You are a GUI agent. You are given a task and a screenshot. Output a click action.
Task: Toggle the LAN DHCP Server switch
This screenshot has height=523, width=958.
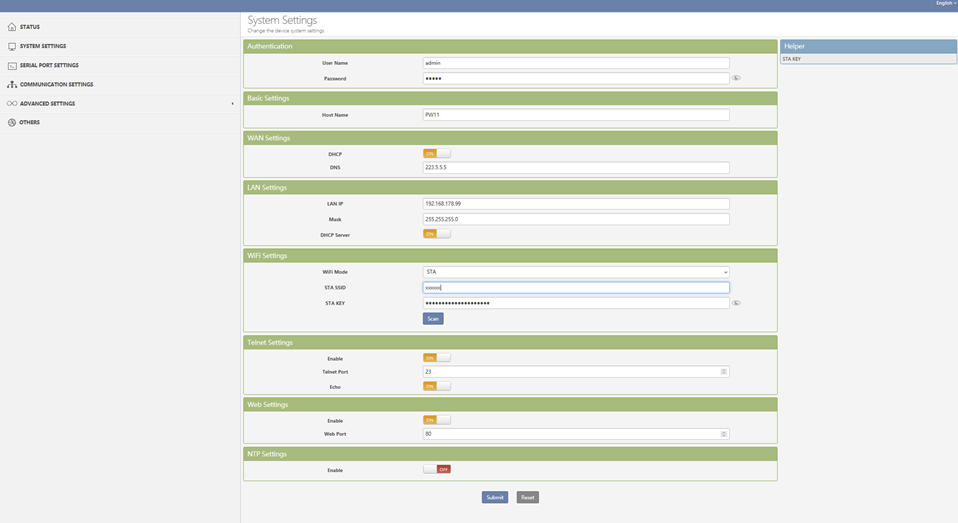click(436, 234)
